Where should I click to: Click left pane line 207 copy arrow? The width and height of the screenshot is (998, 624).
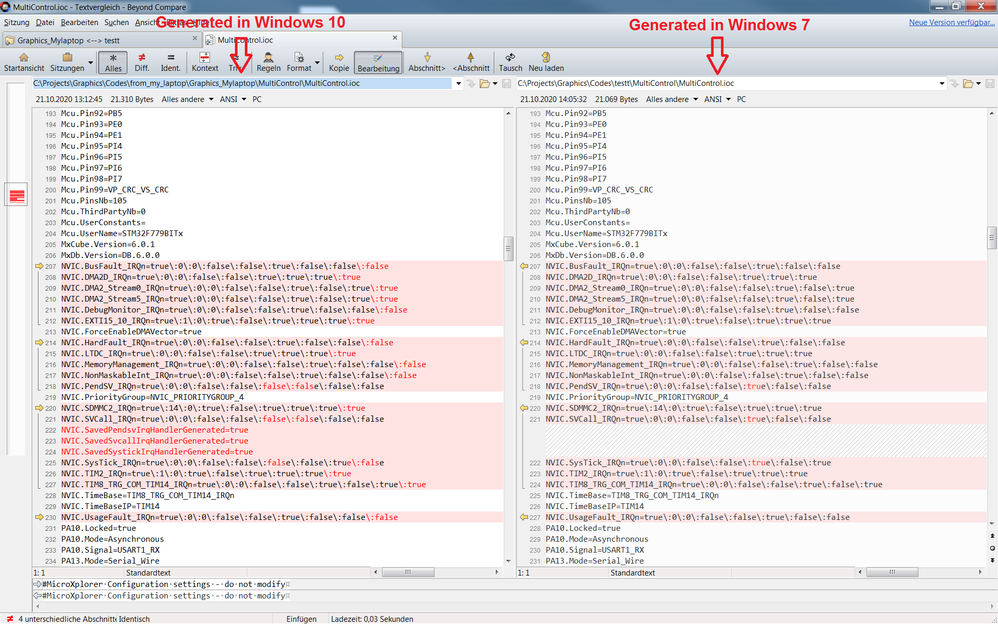pyautogui.click(x=39, y=266)
